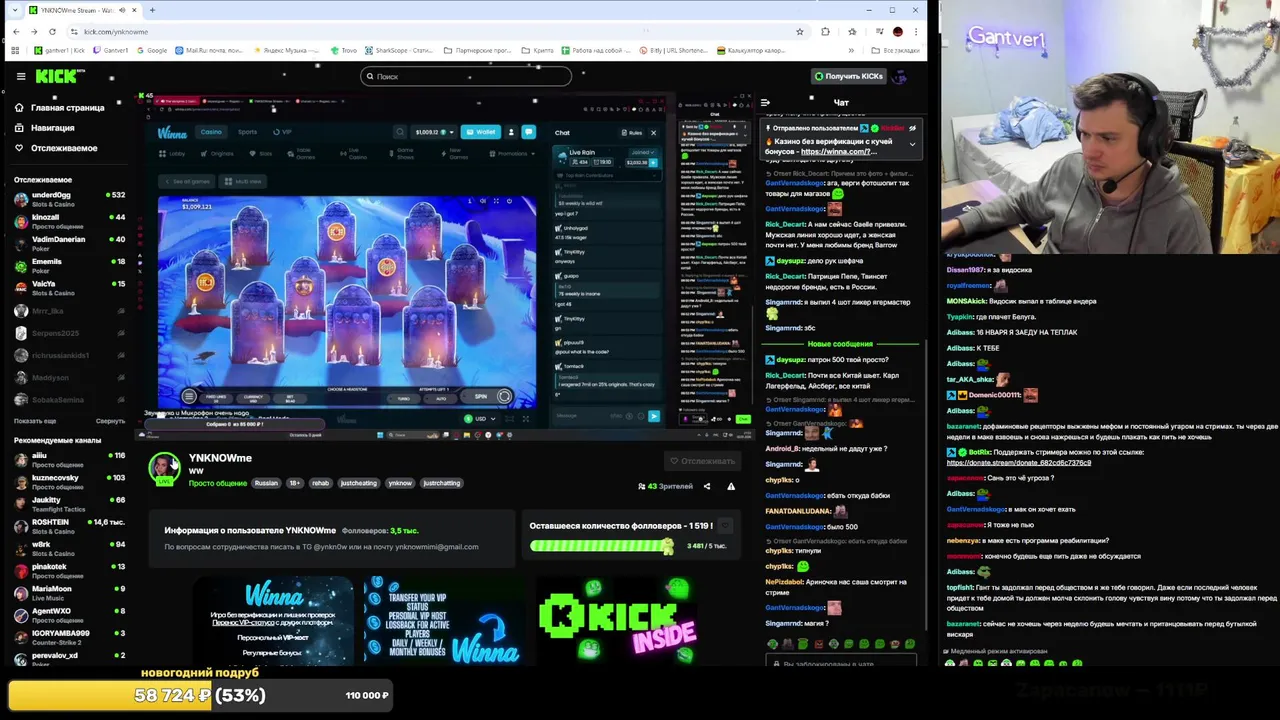Screen dimensions: 1280x720
Task: Expand the pinned message chevron in chat
Action: pyautogui.click(x=912, y=143)
